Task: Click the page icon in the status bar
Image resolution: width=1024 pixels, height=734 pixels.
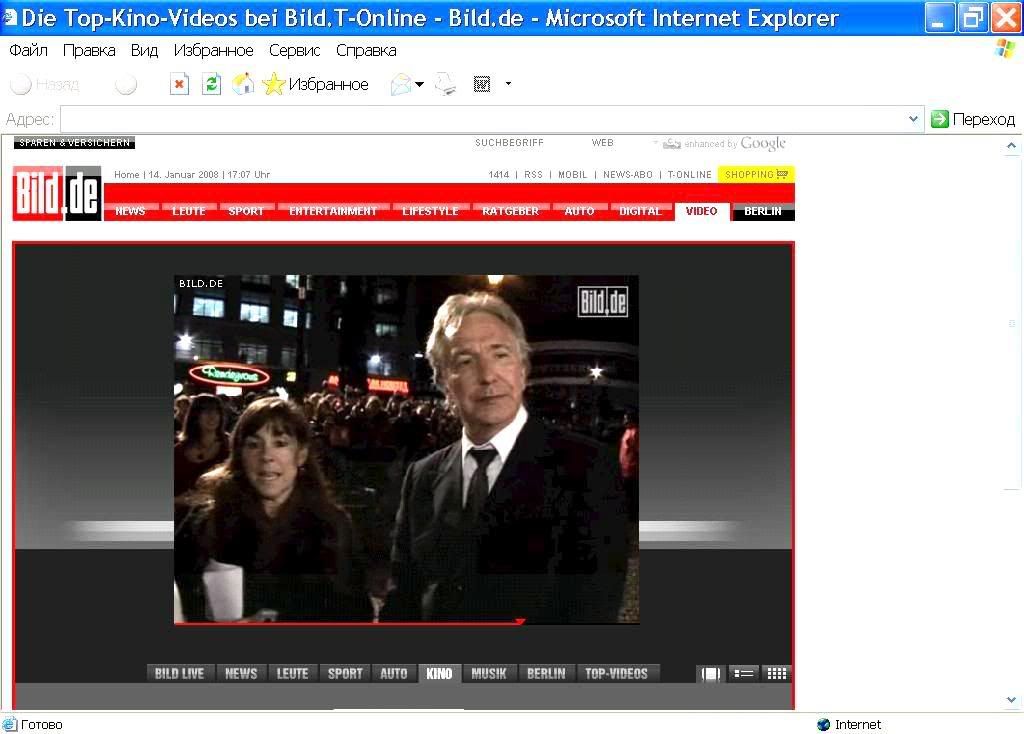Action: 9,724
